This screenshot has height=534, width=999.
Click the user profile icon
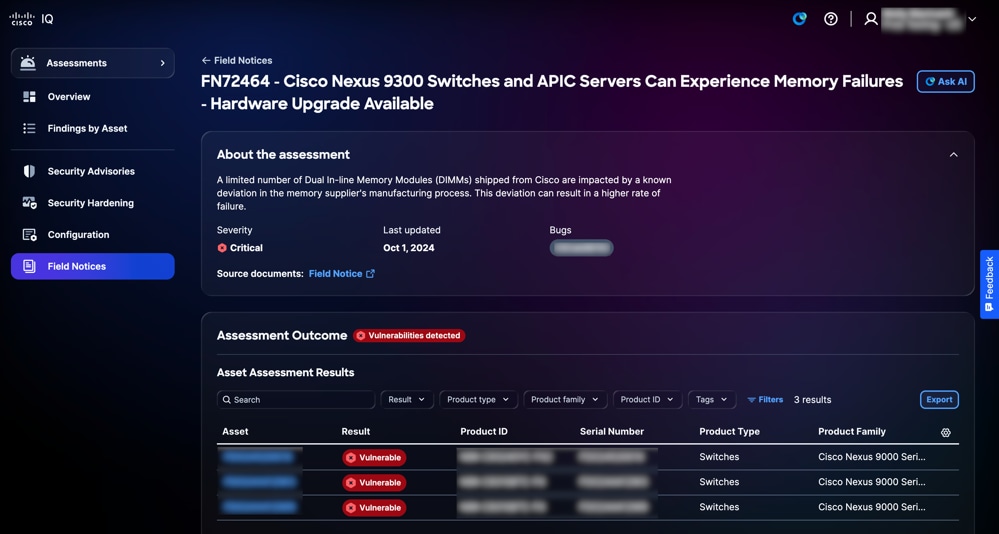(871, 19)
